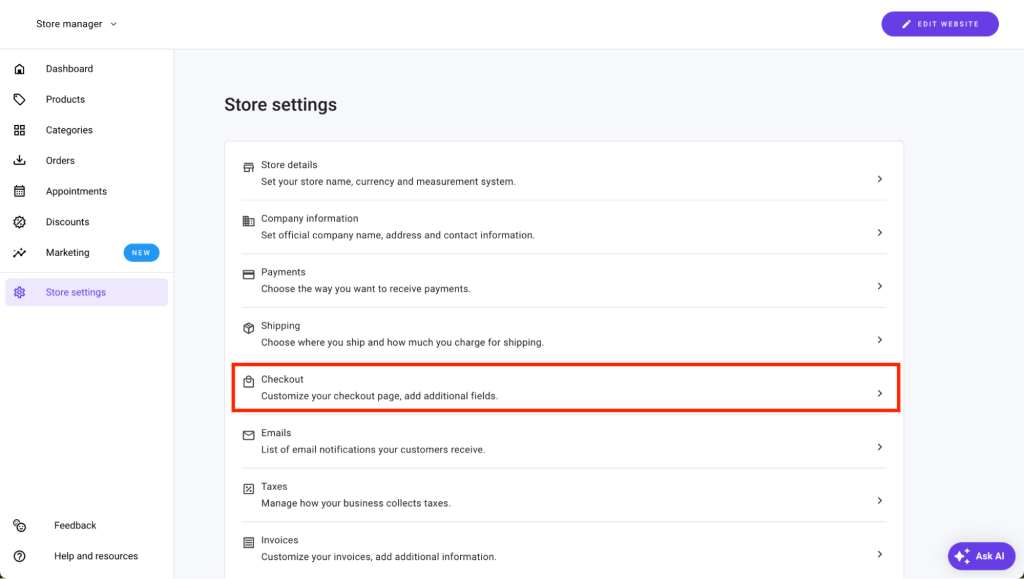Click the Appointments calendar icon
This screenshot has height=579, width=1024.
19,191
